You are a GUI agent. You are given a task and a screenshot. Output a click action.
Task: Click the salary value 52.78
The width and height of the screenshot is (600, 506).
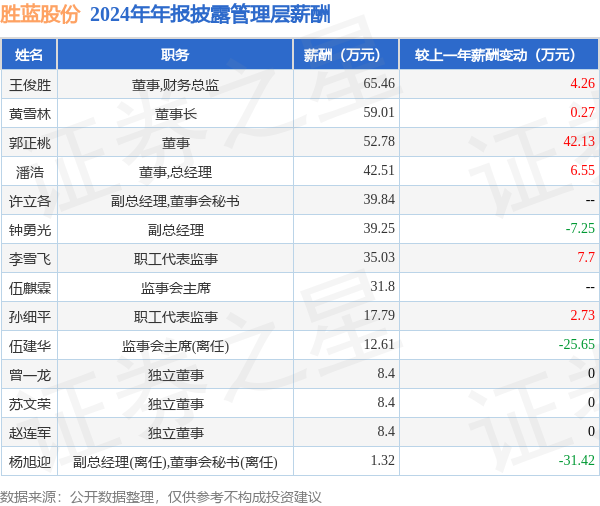pos(379,141)
